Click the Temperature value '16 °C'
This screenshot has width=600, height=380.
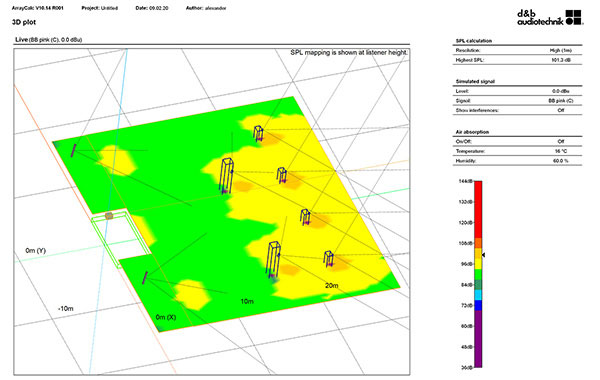pyautogui.click(x=561, y=151)
